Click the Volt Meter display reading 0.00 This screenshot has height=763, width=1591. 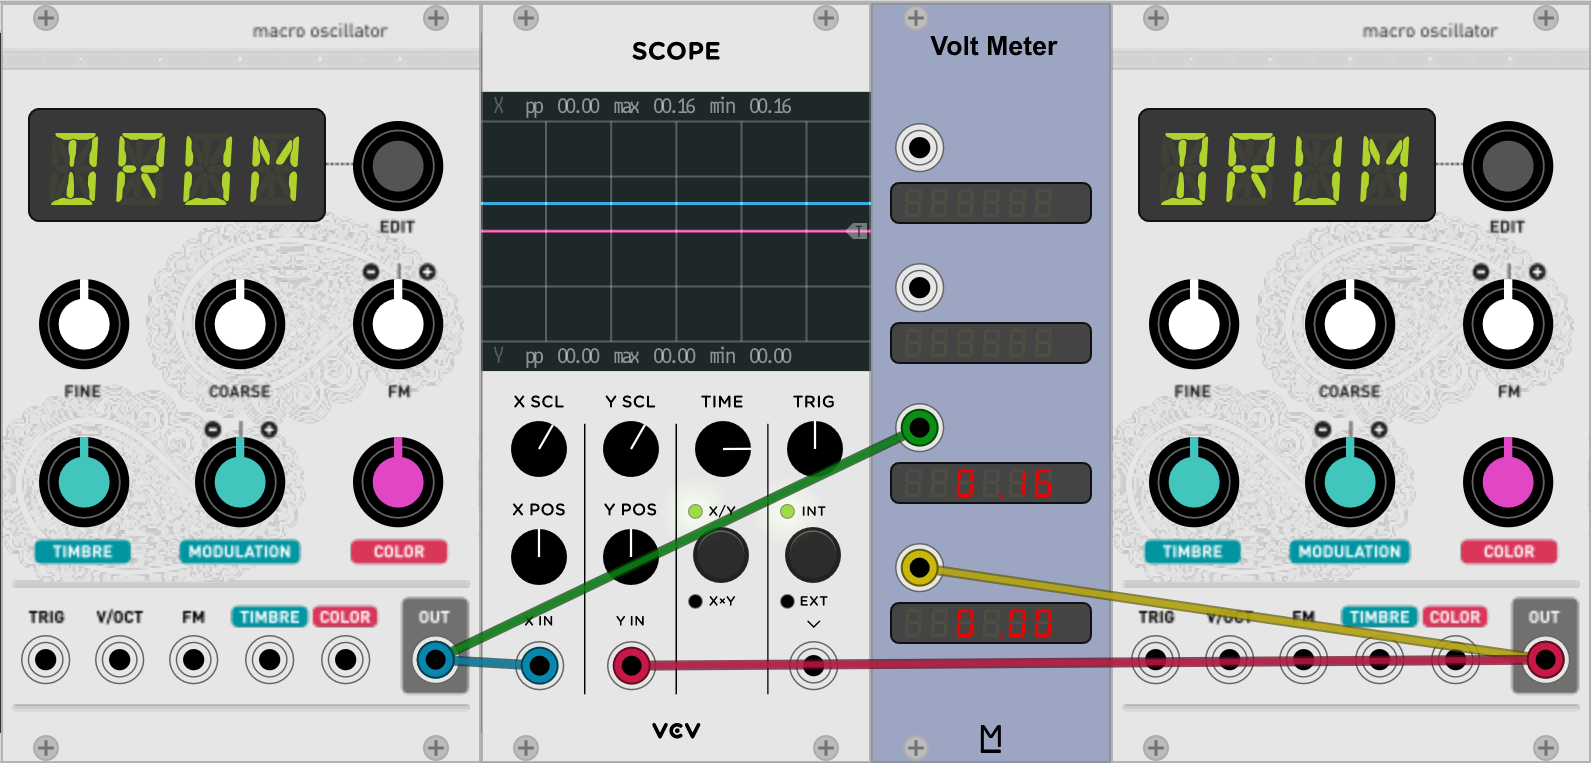click(x=991, y=623)
